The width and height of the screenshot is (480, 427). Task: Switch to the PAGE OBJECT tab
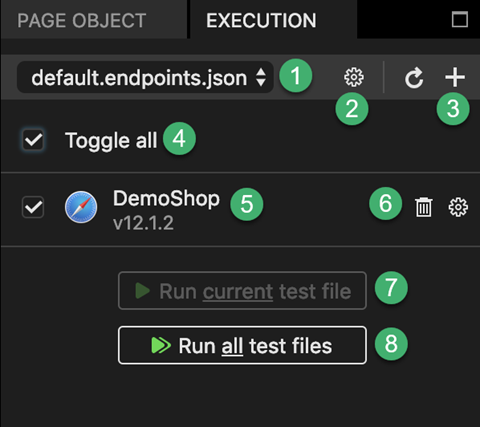point(82,20)
